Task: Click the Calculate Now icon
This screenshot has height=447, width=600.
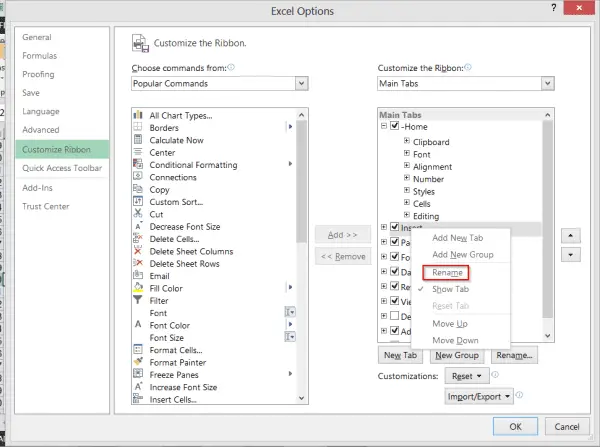Action: [138, 139]
